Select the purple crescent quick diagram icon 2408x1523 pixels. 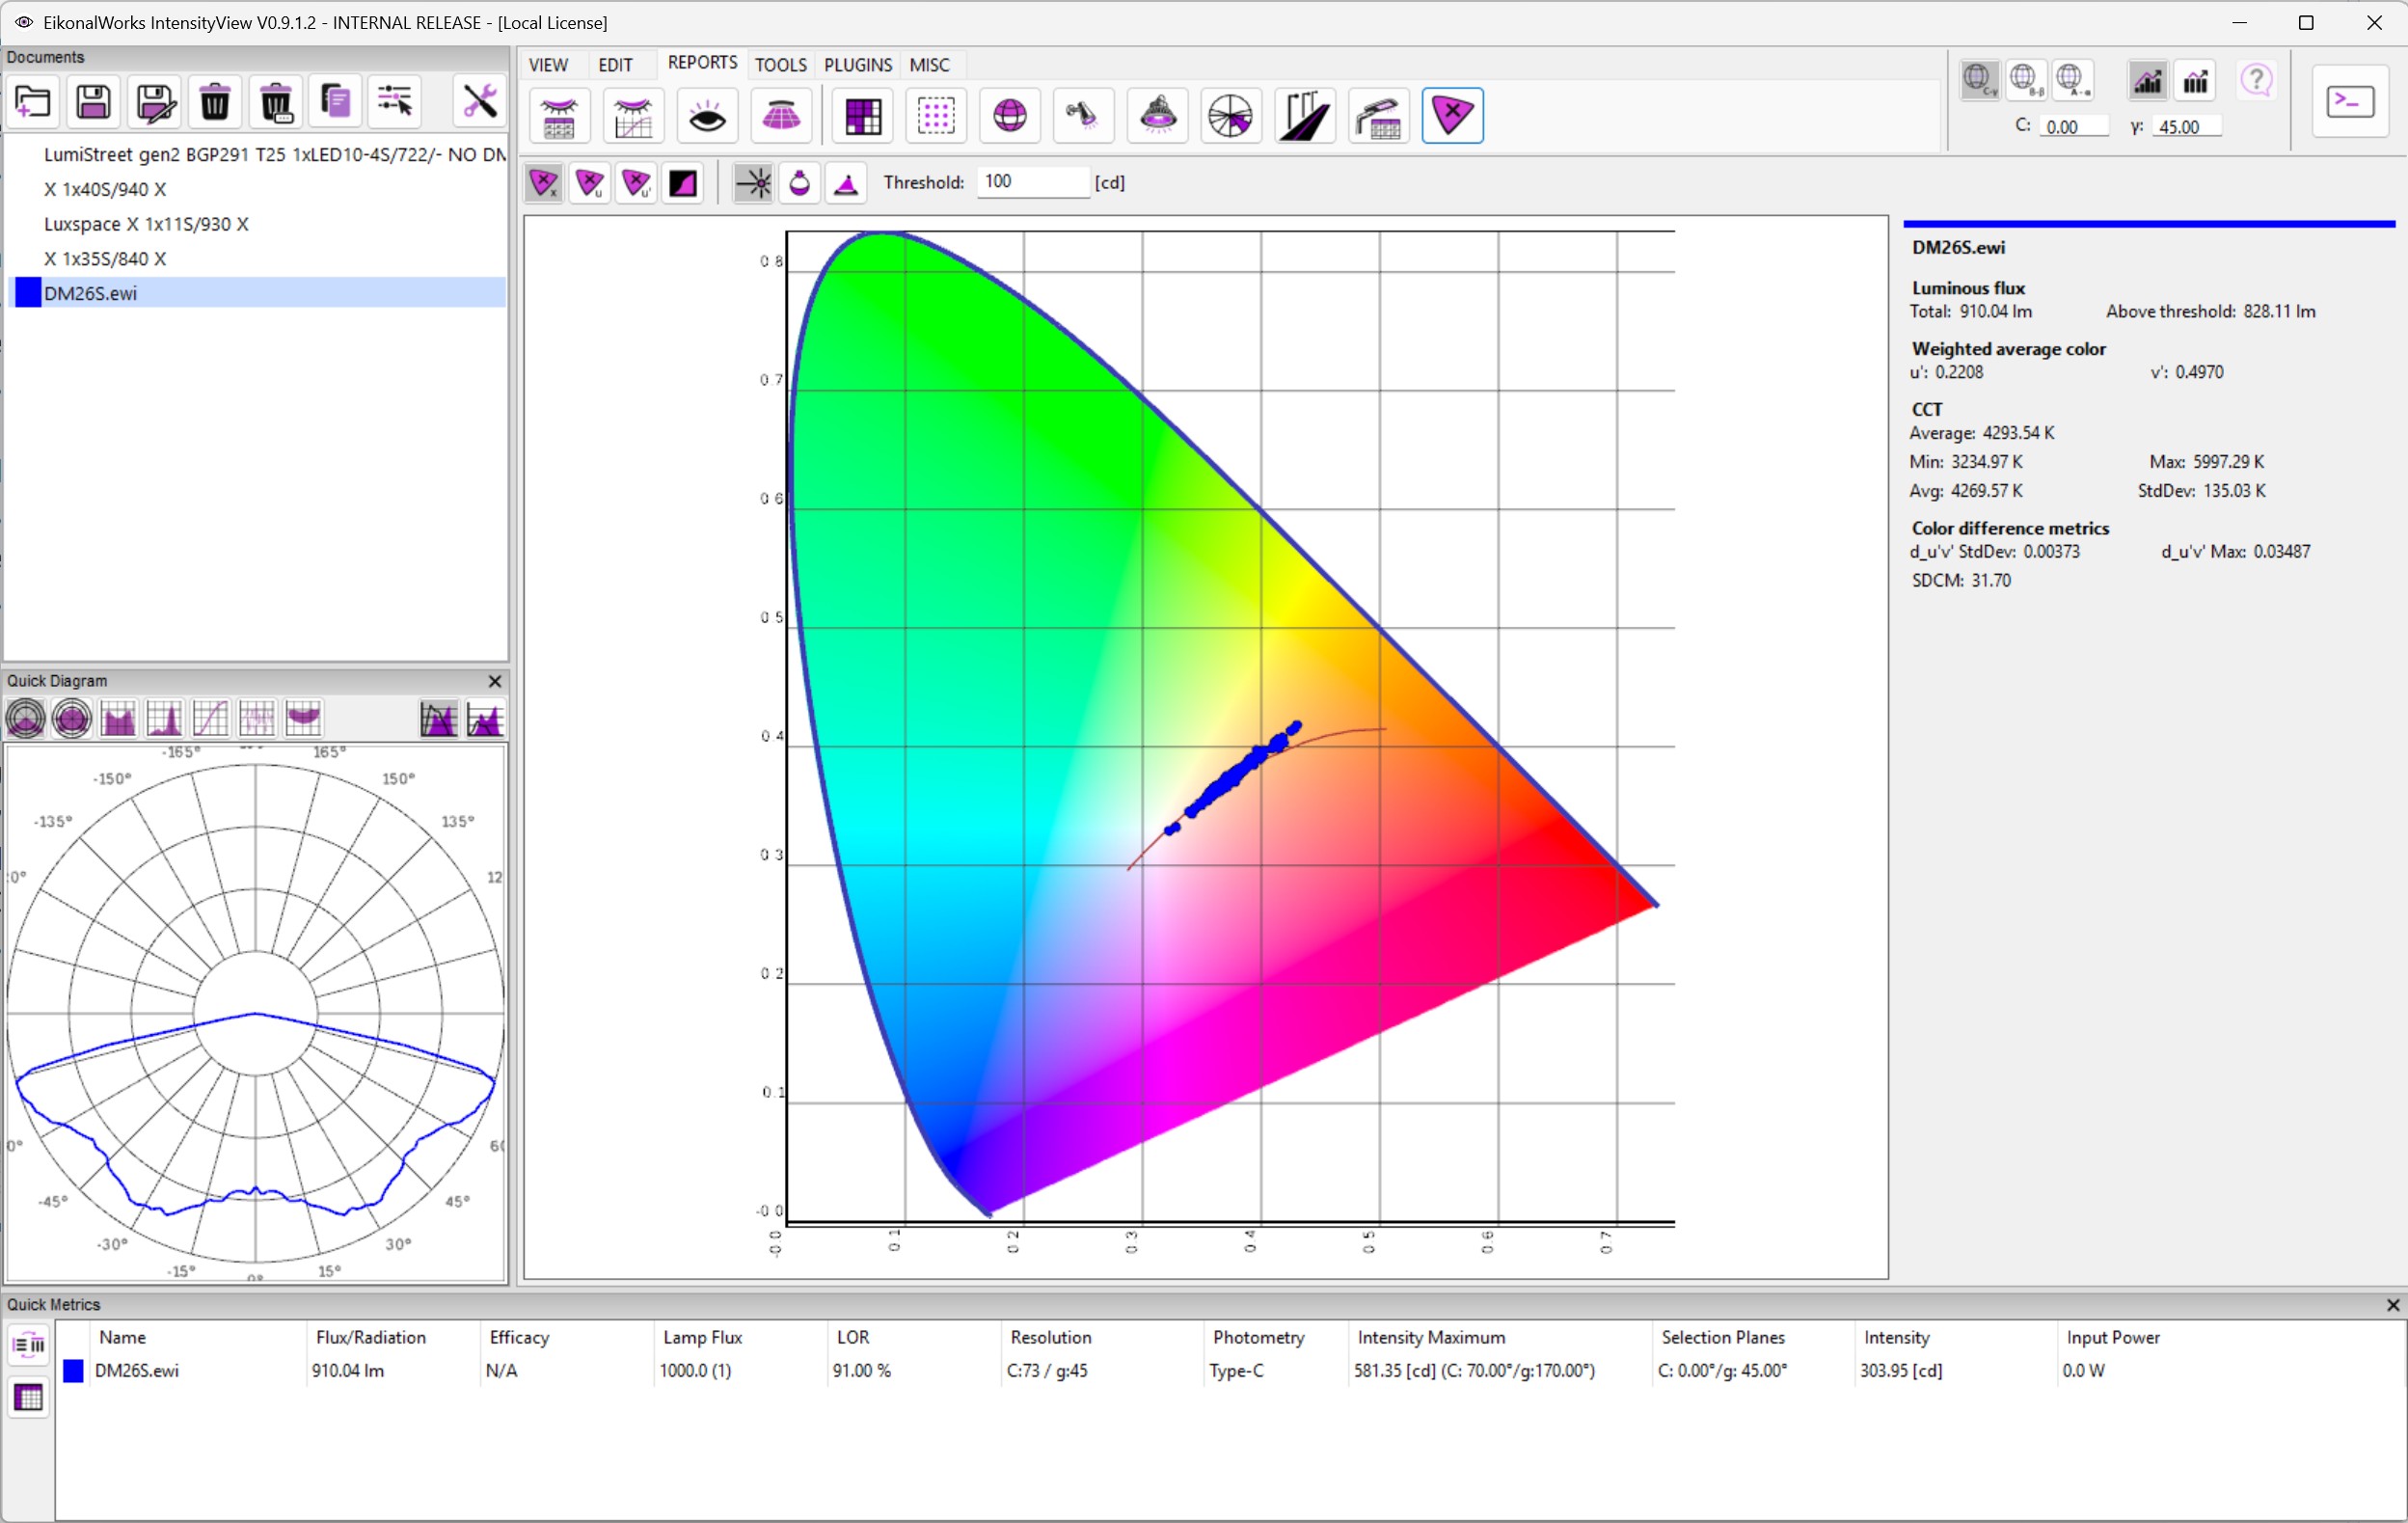[x=303, y=718]
